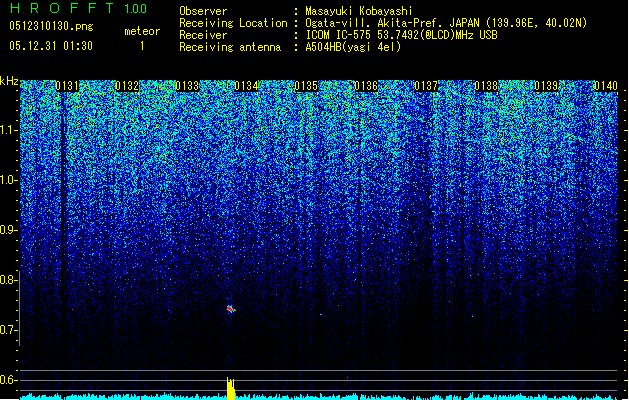Screen dimensions: 629x400
Task: Click observer name Masayuki Kobayashi
Action: pyautogui.click(x=359, y=11)
